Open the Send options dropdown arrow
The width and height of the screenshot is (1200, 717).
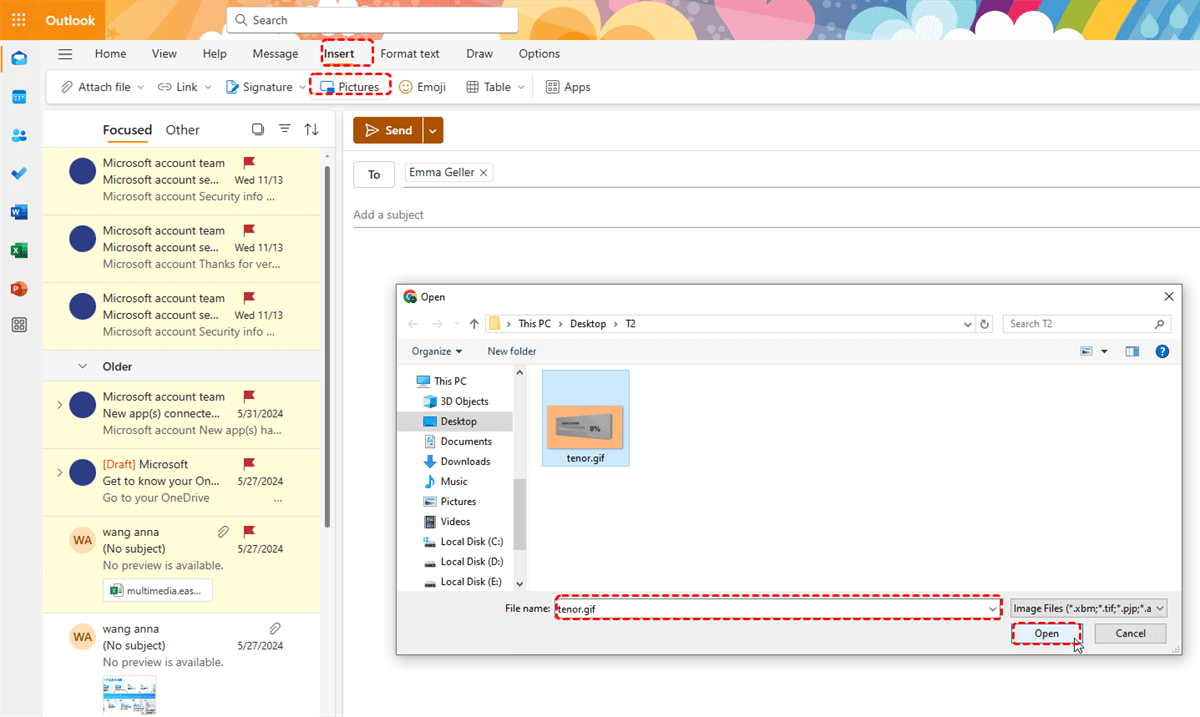click(x=432, y=130)
